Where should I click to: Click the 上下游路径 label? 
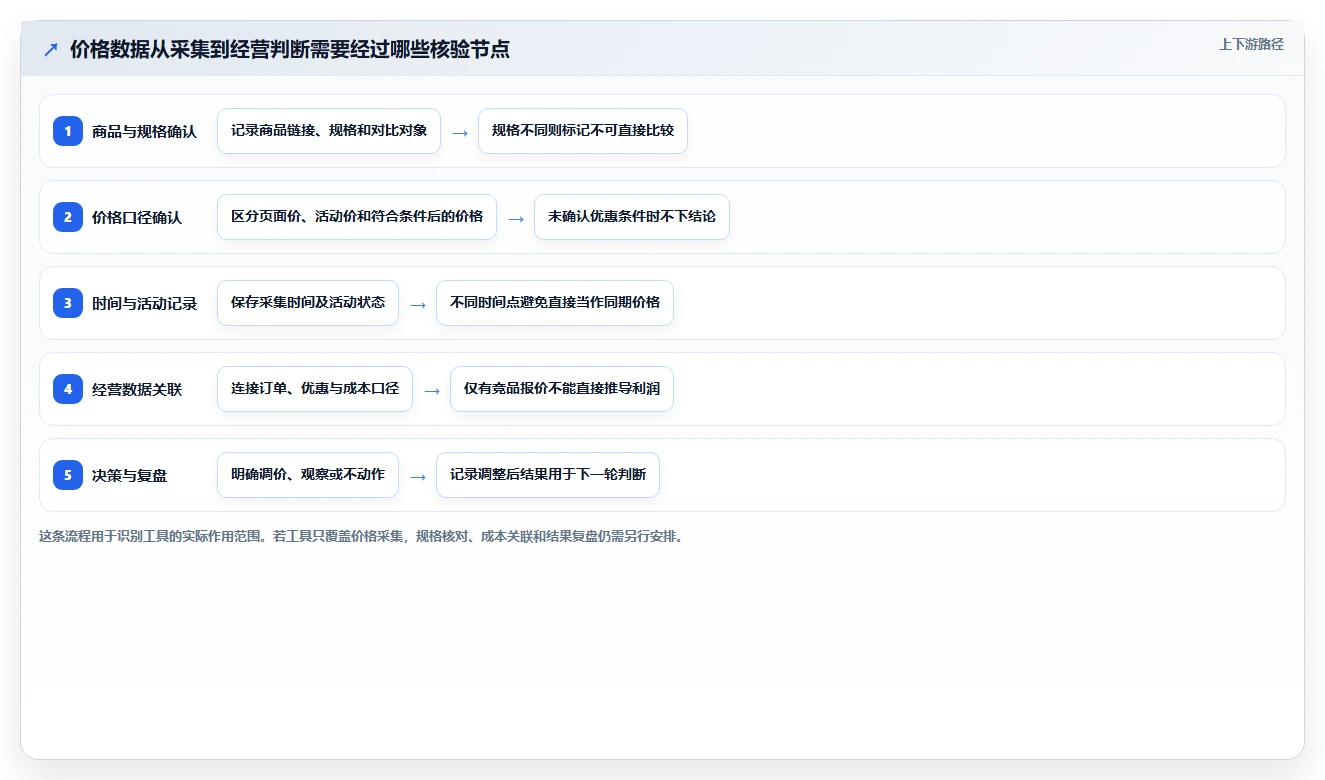click(x=1251, y=44)
